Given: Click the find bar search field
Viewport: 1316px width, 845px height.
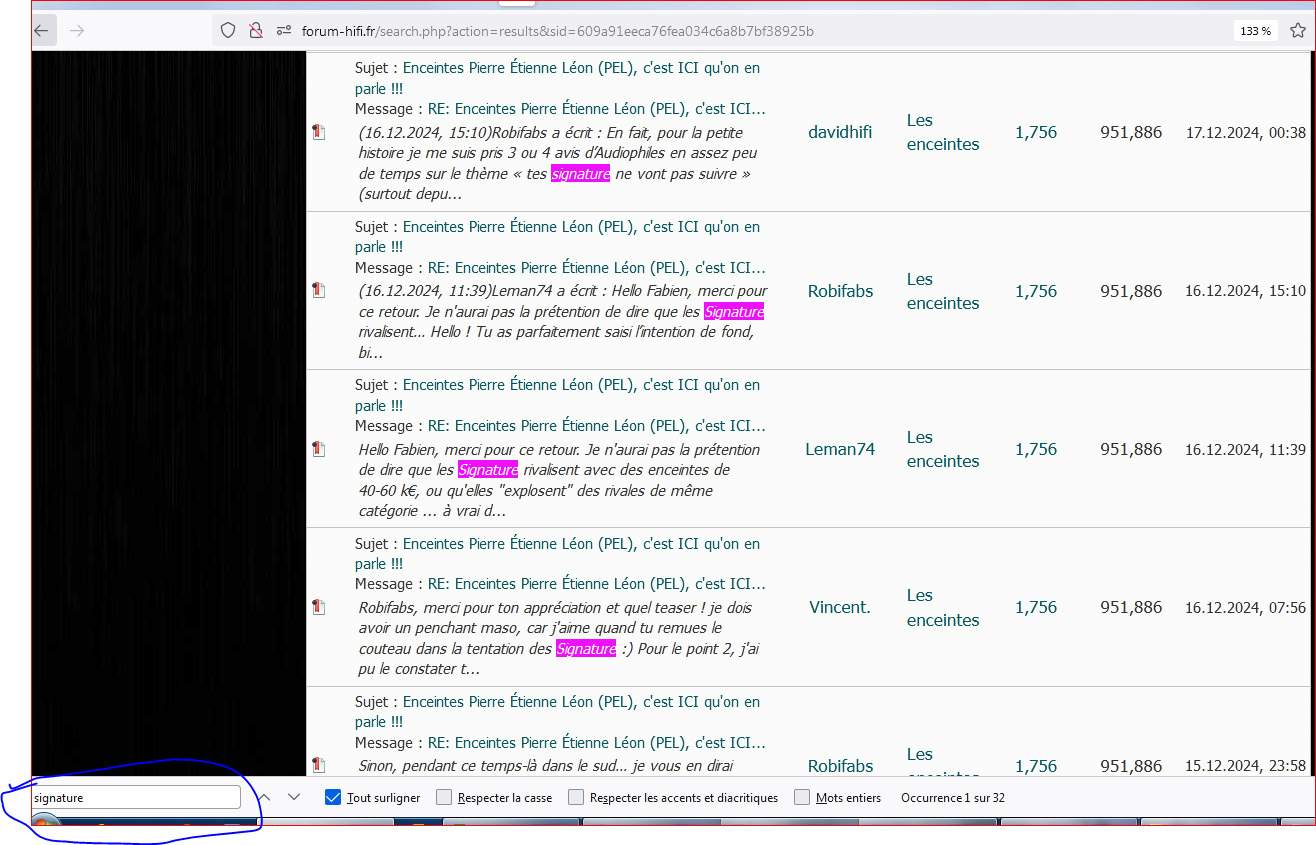Looking at the screenshot, I should (136, 797).
